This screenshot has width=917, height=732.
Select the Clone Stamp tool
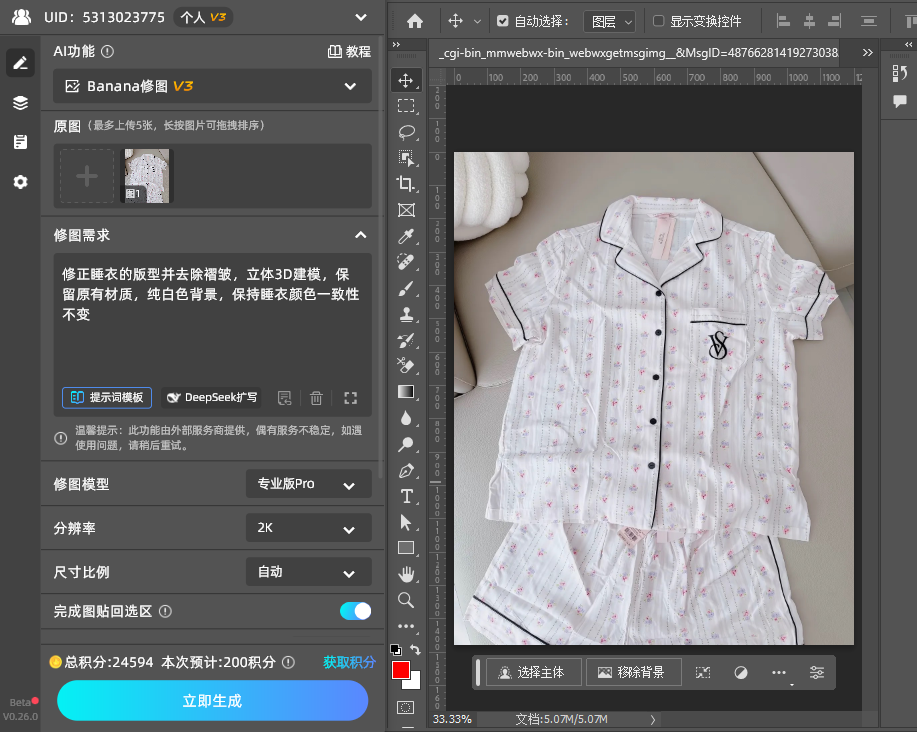[406, 315]
